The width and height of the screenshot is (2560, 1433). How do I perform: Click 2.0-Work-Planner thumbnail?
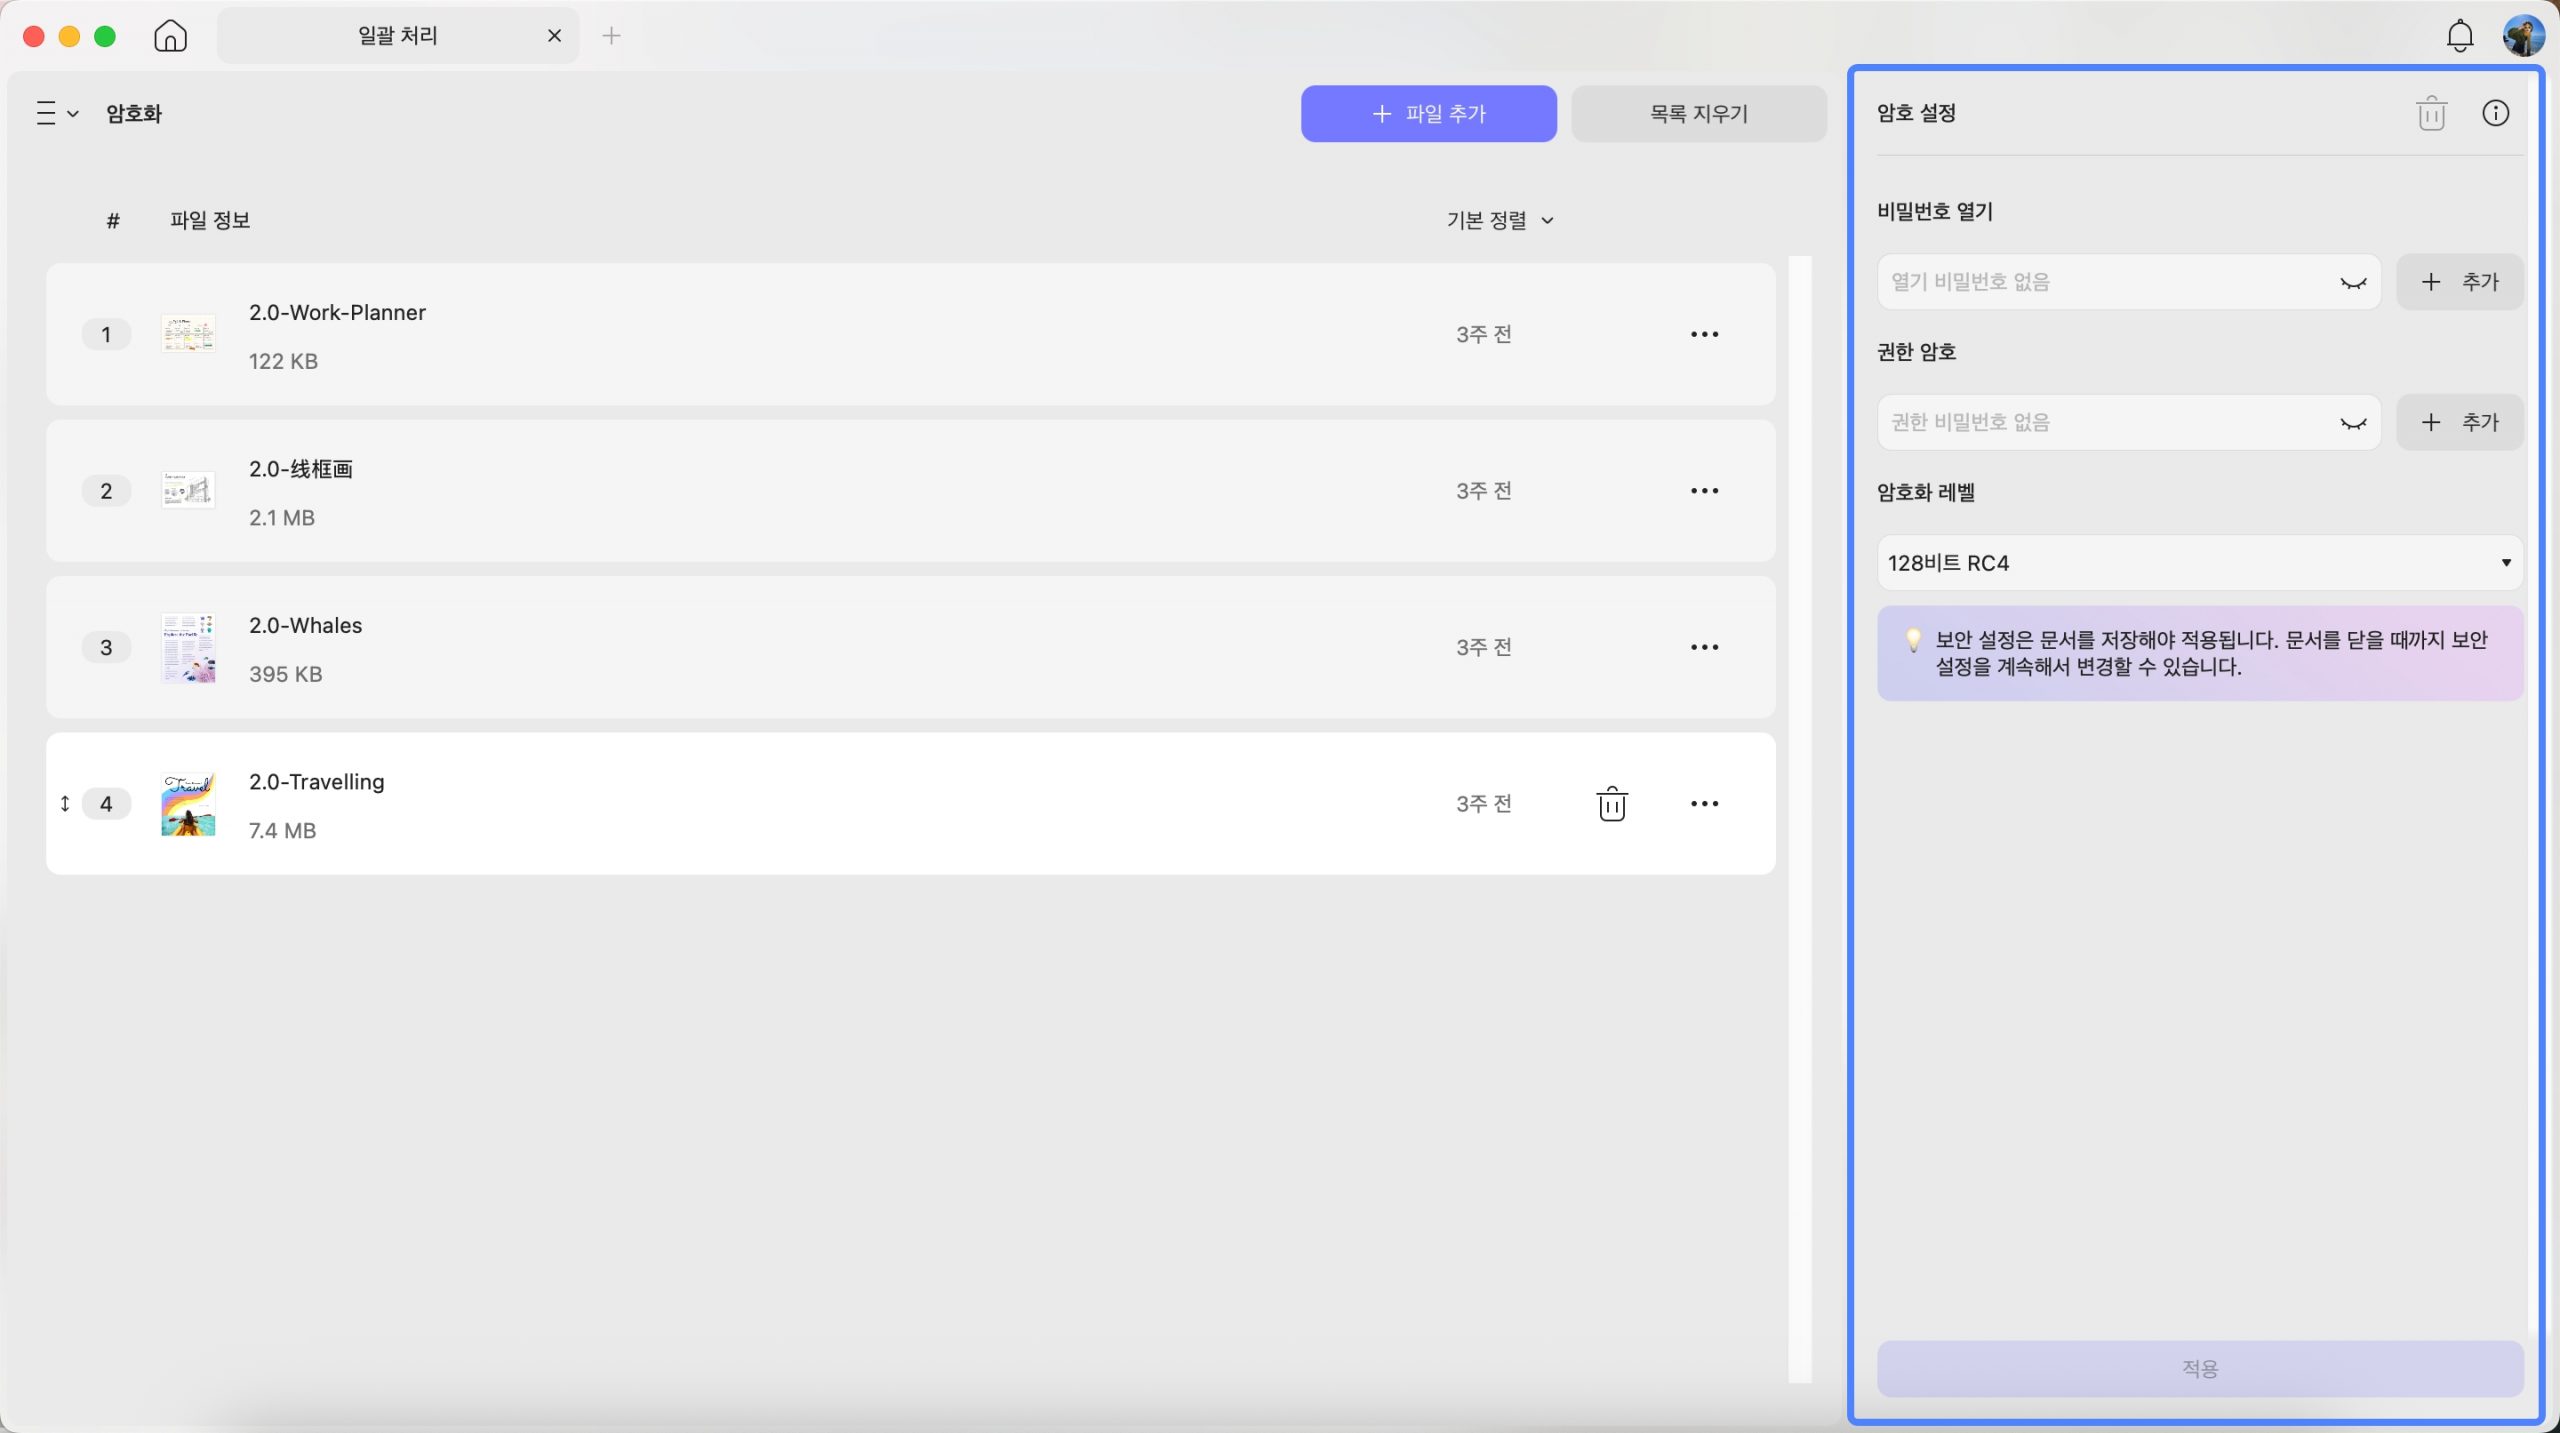[x=188, y=334]
